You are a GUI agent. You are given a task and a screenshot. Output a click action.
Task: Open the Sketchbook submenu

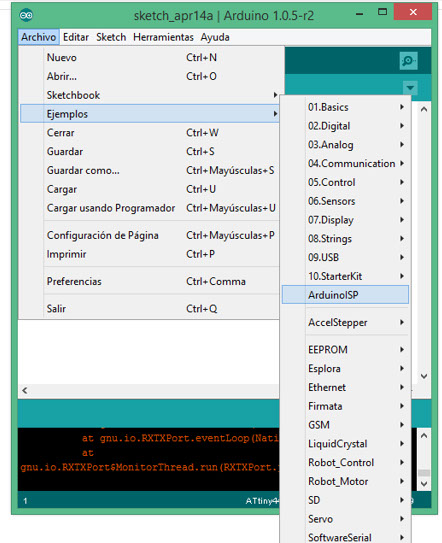pyautogui.click(x=150, y=95)
